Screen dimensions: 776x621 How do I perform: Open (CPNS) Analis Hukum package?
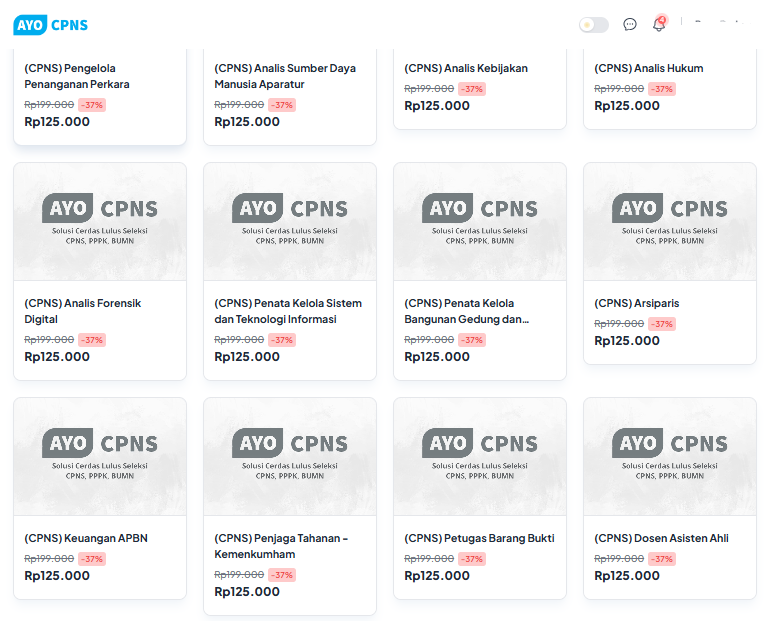648,68
